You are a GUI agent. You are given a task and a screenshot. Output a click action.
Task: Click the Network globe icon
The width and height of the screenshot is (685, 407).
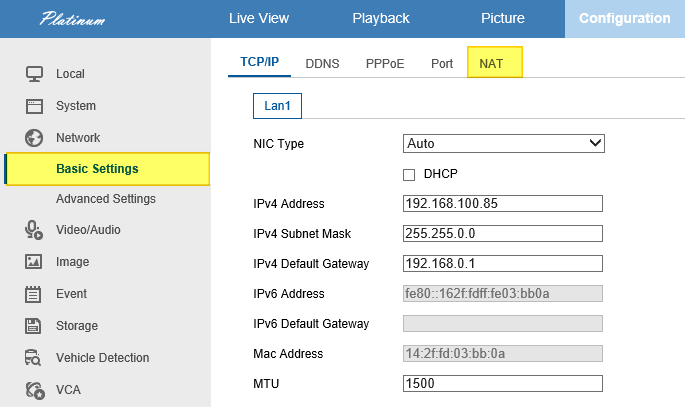35,138
